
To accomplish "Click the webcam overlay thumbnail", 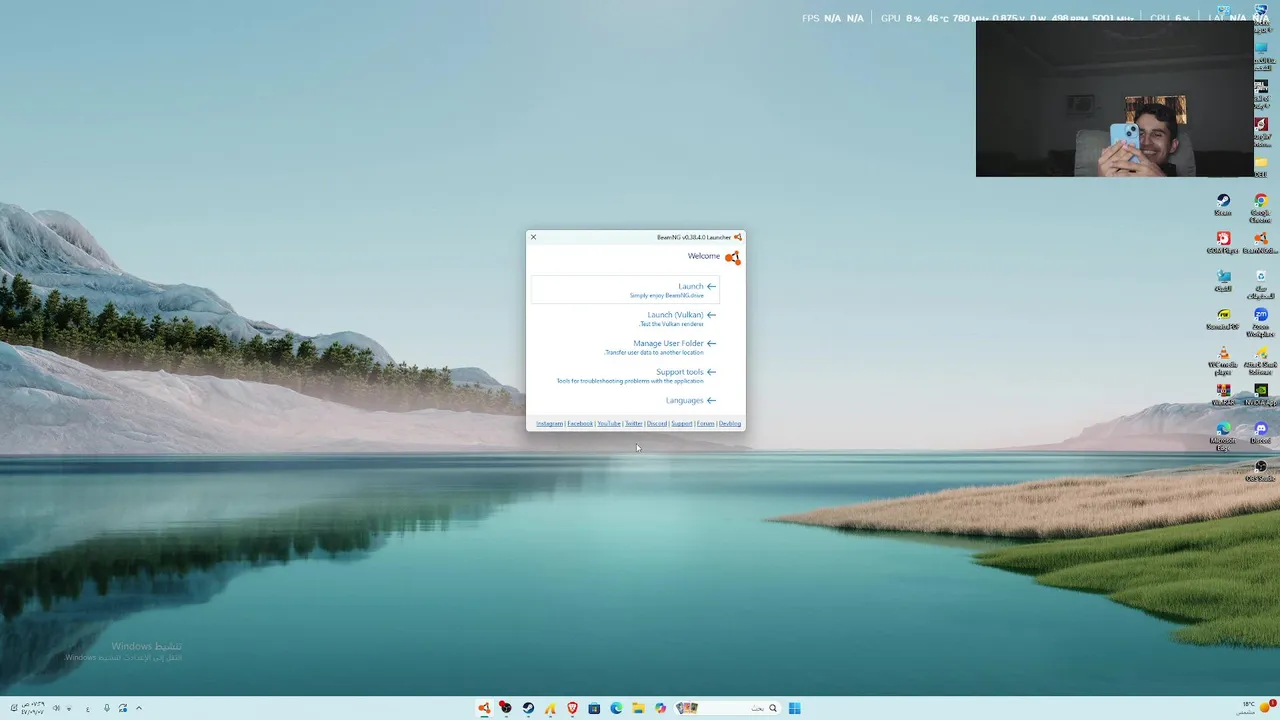I will (1115, 99).
